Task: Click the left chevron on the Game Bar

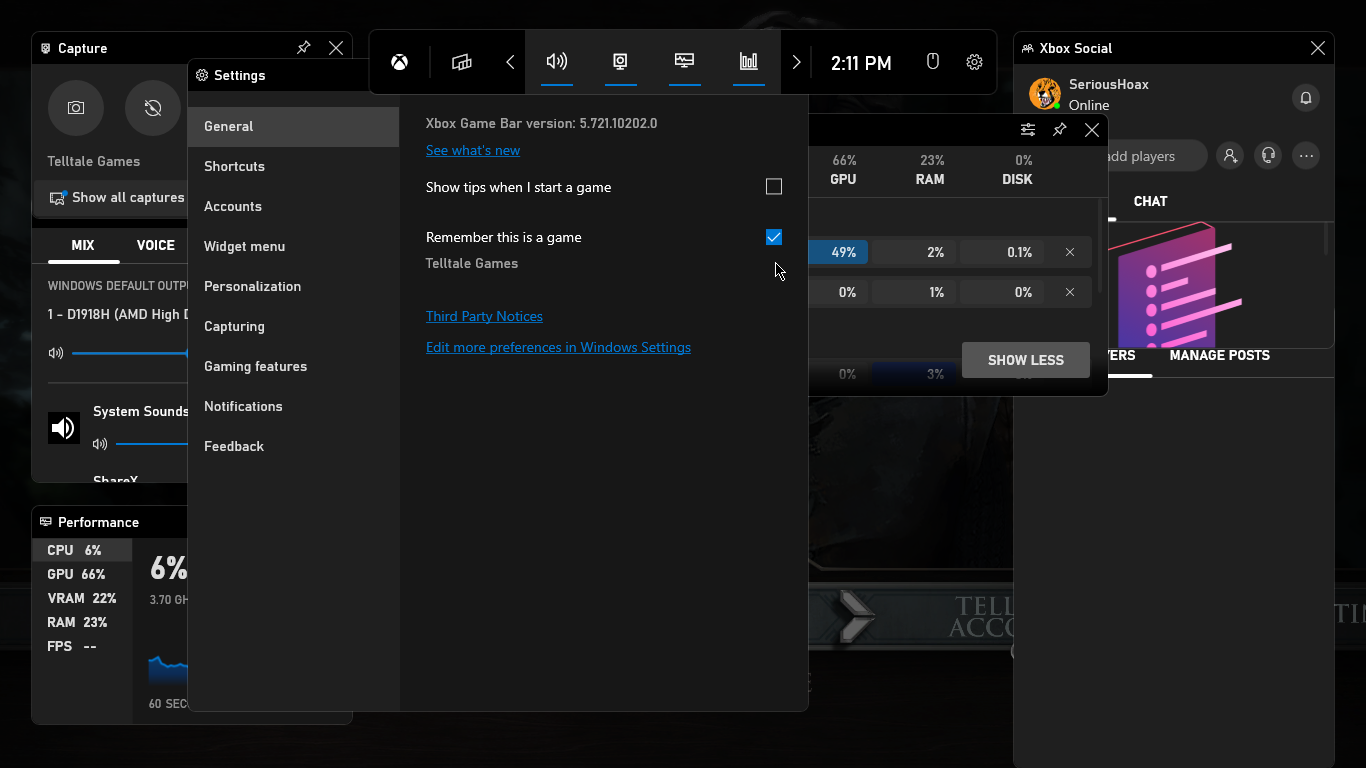Action: tap(510, 62)
